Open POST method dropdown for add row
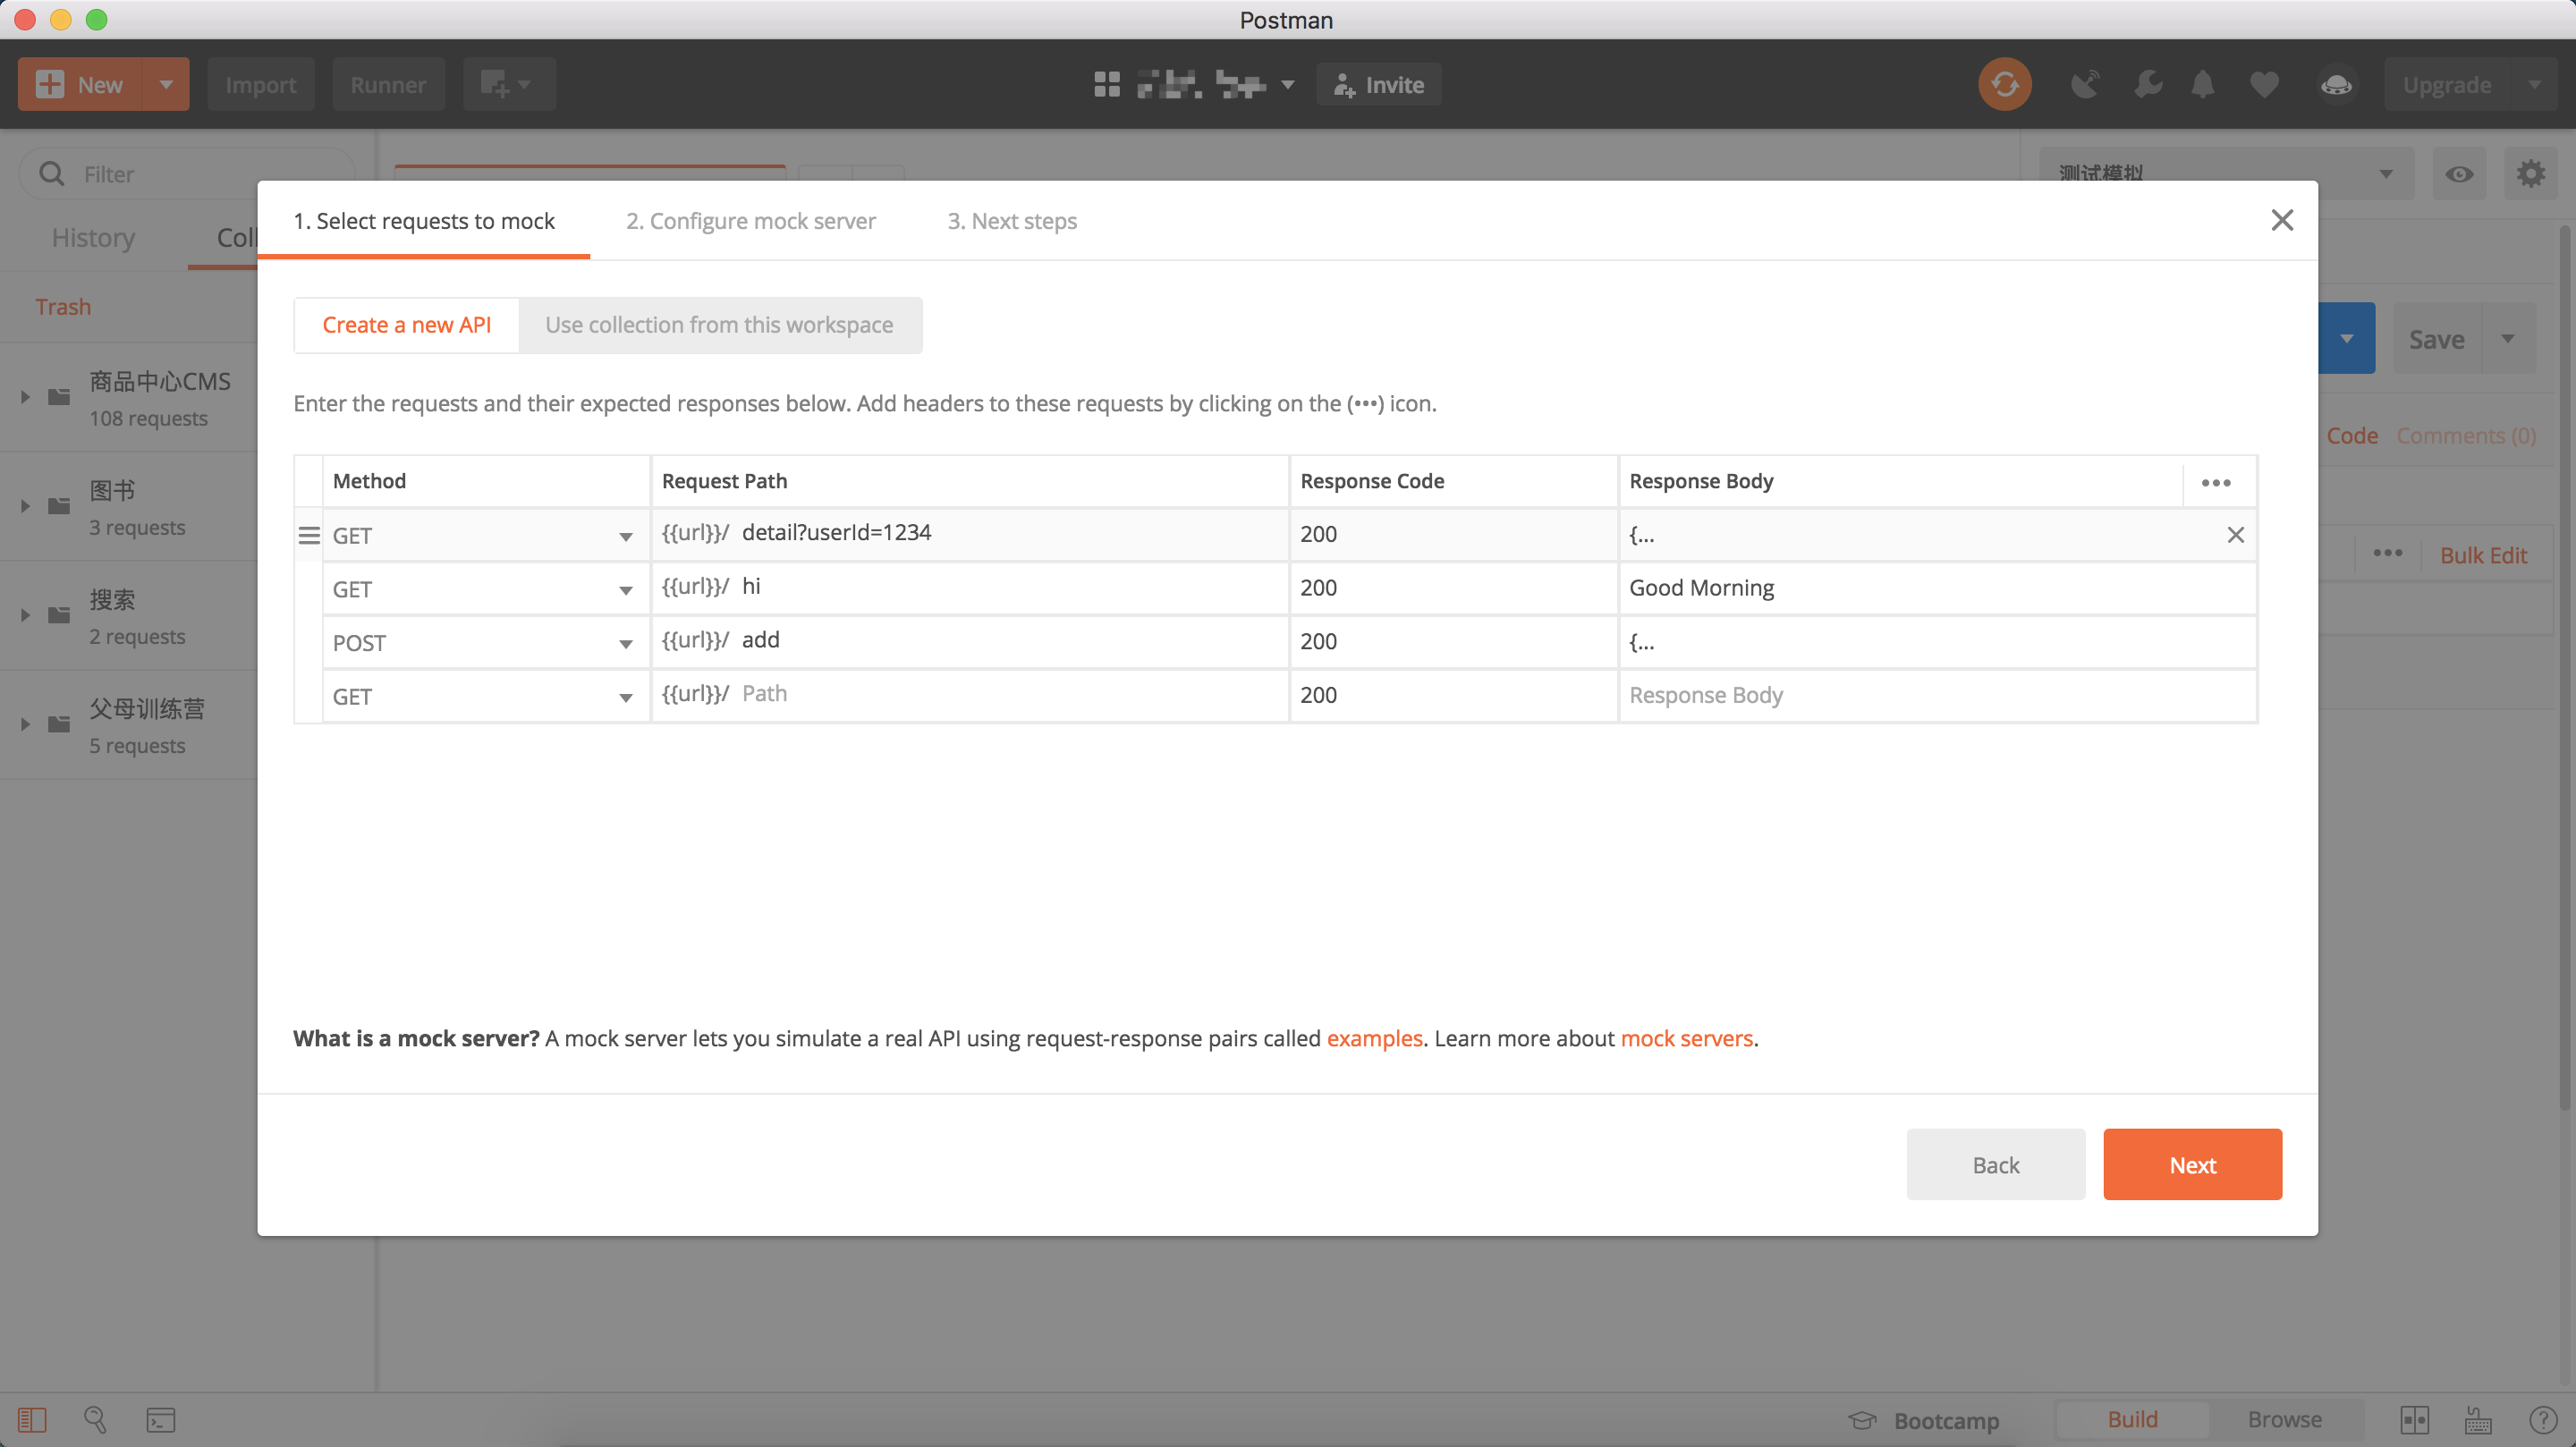2576x1447 pixels. 625,644
